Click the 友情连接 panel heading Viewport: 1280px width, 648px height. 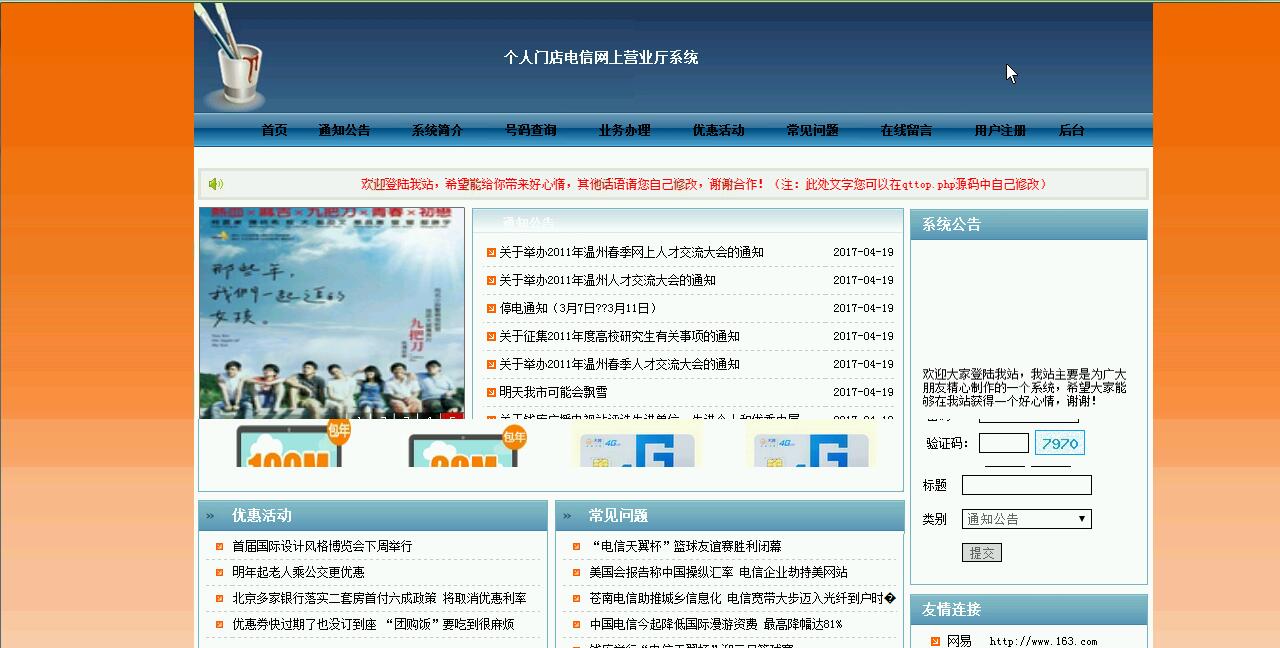click(951, 610)
